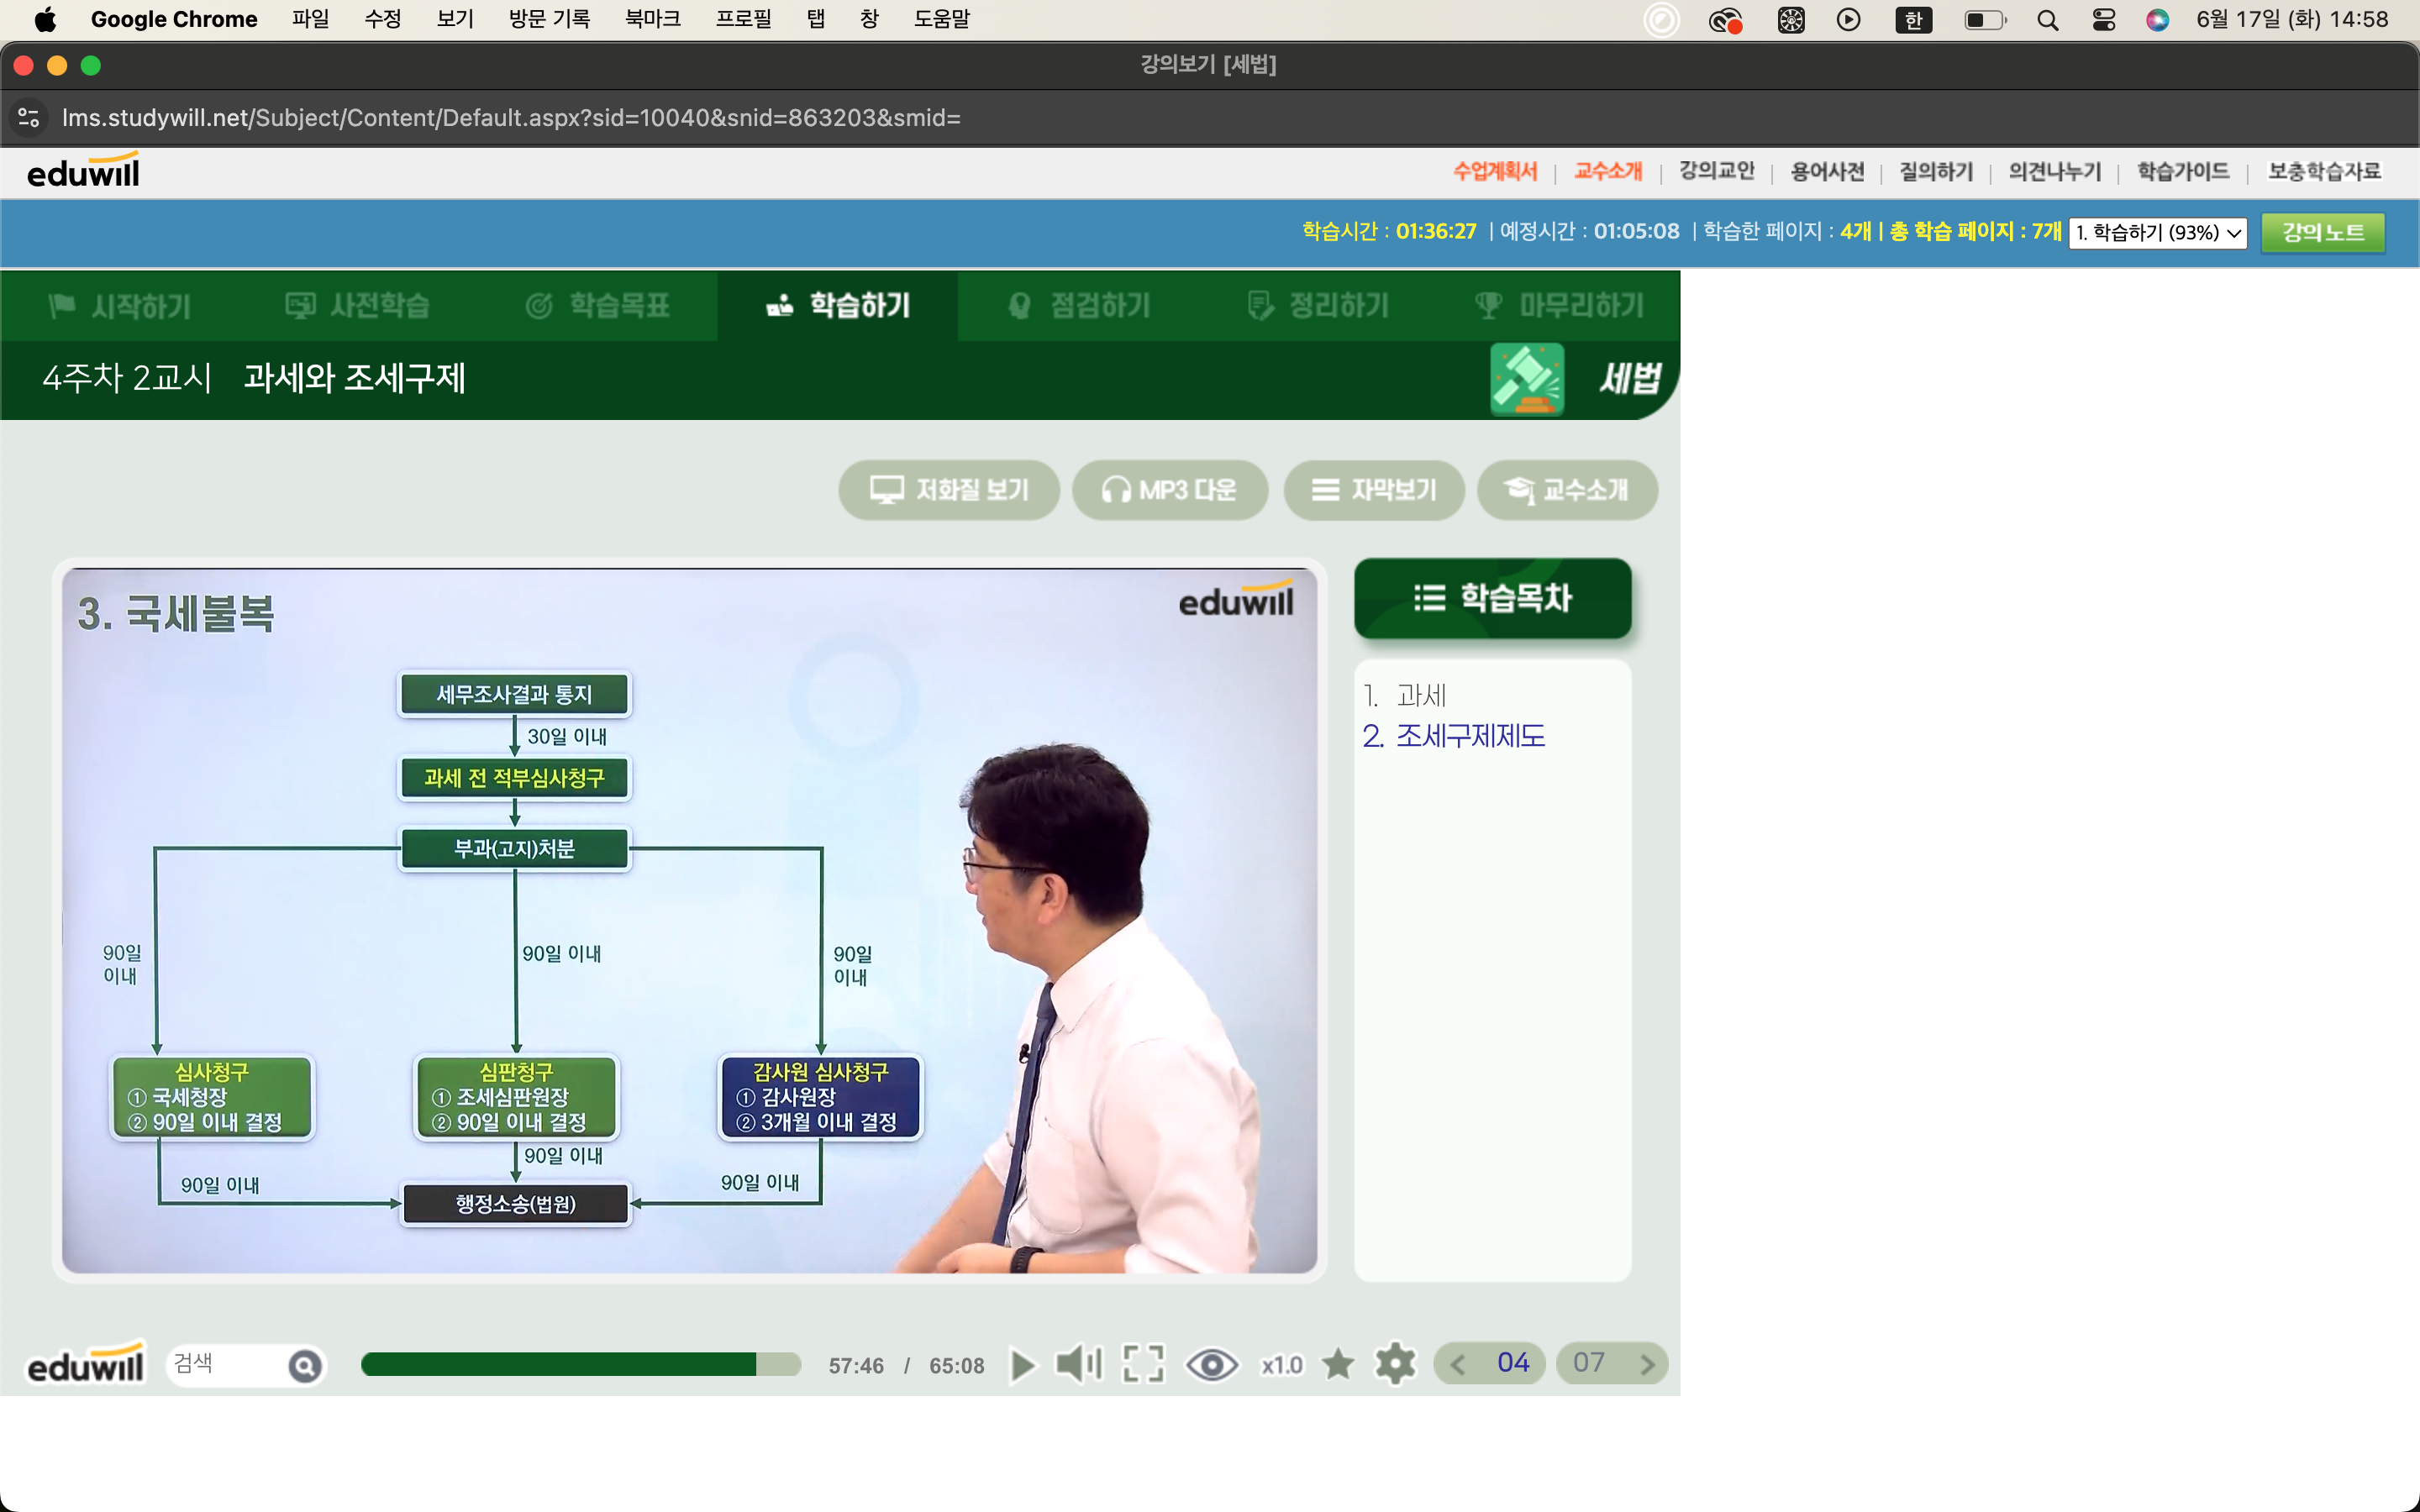Open the 수업계획서 link
The image size is (2420, 1512).
click(x=1494, y=171)
